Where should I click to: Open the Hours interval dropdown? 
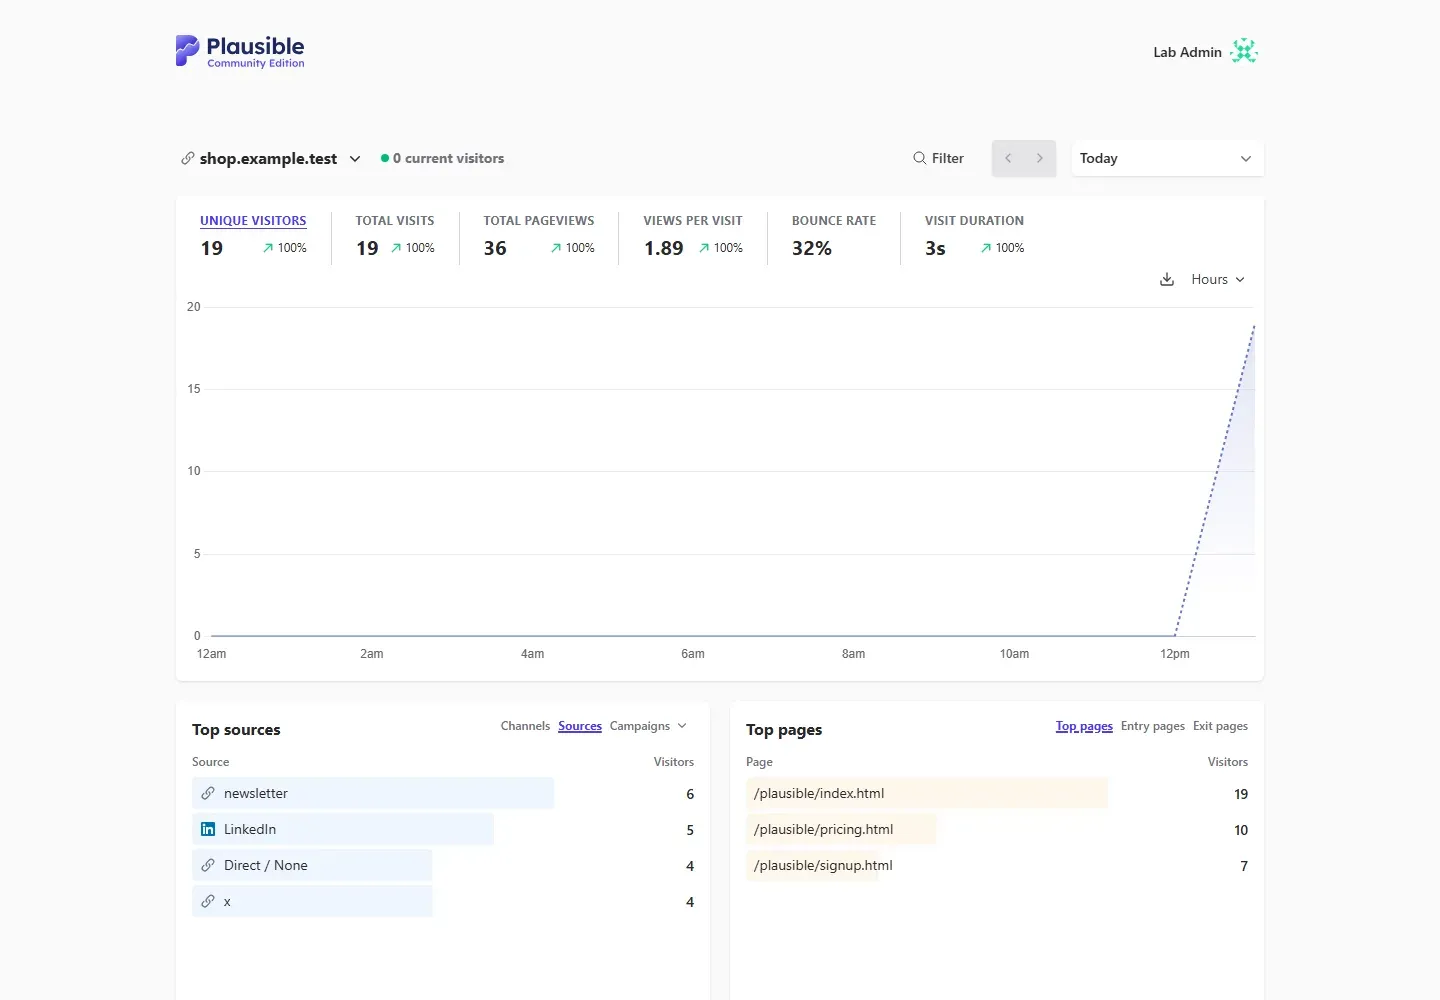coord(1218,280)
